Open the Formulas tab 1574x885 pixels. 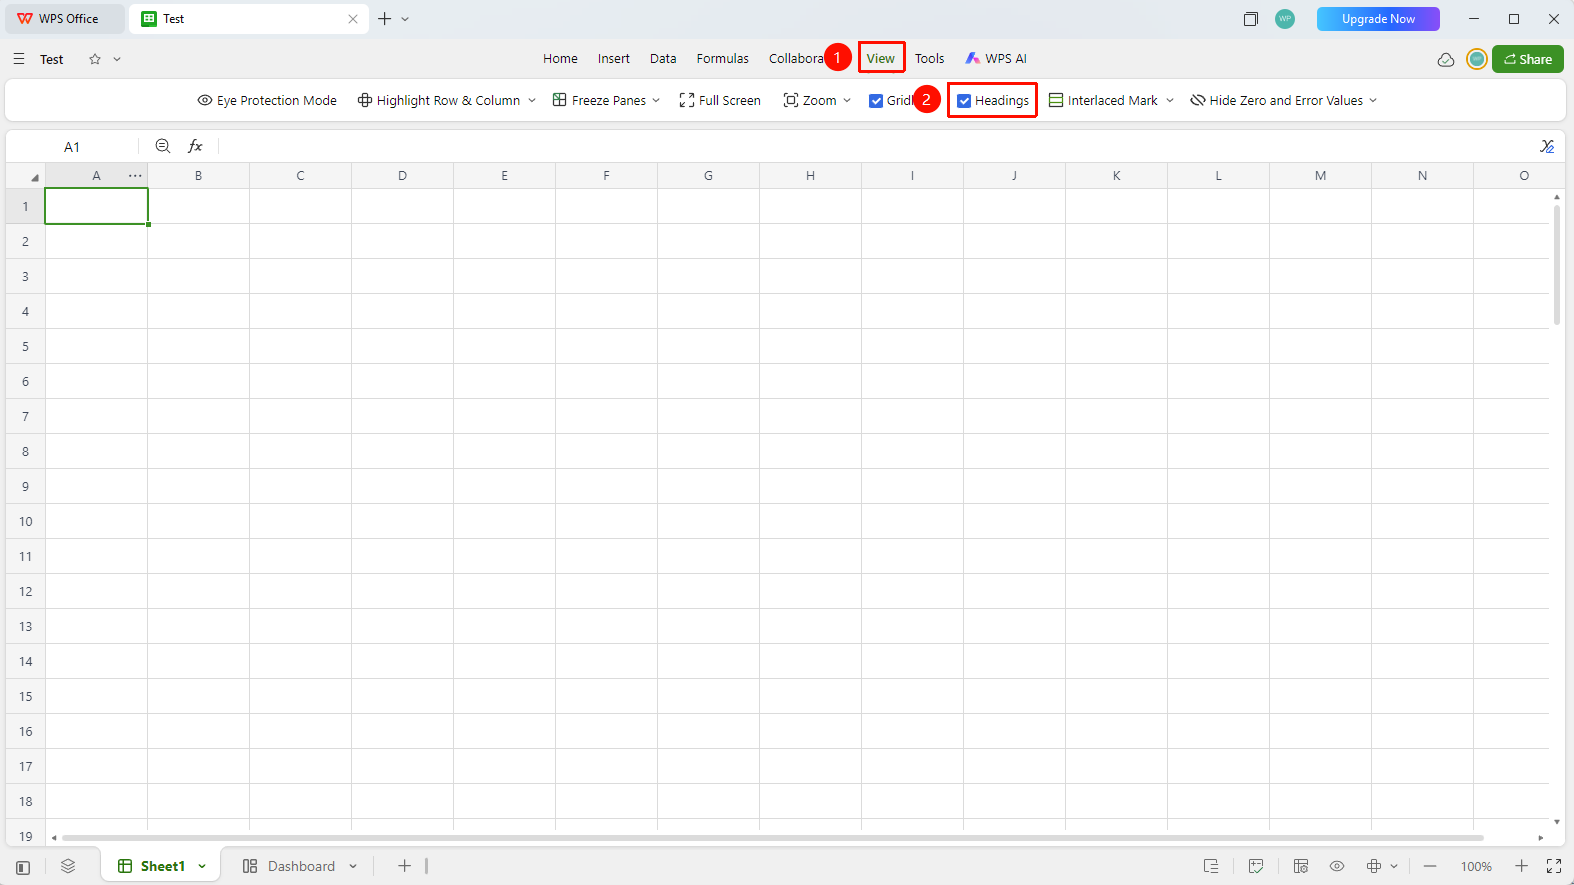(723, 59)
